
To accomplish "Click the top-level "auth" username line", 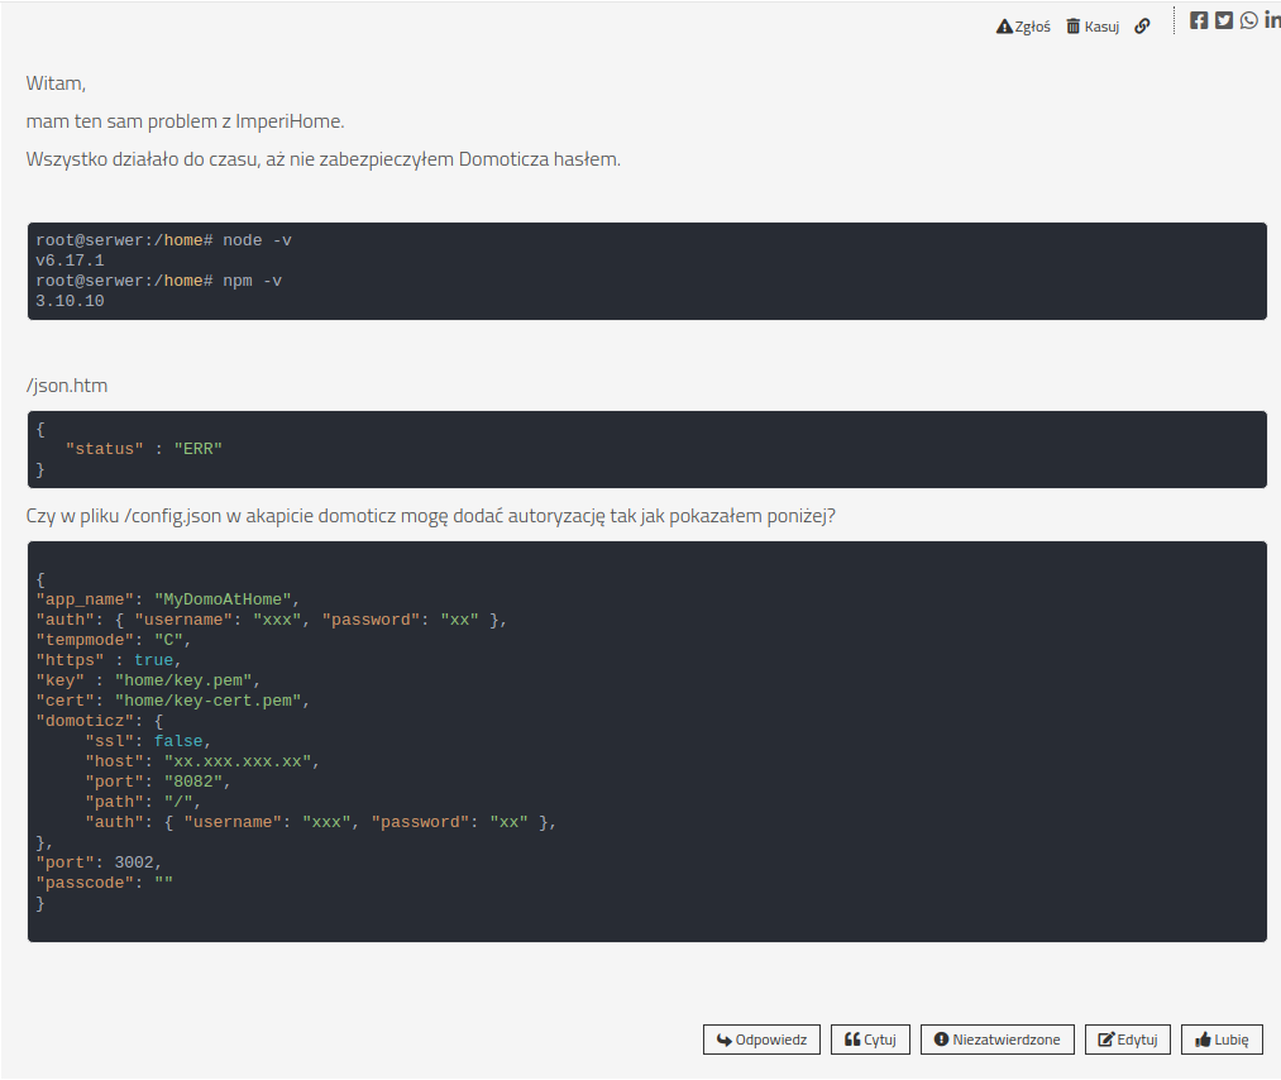I will pos(272,620).
